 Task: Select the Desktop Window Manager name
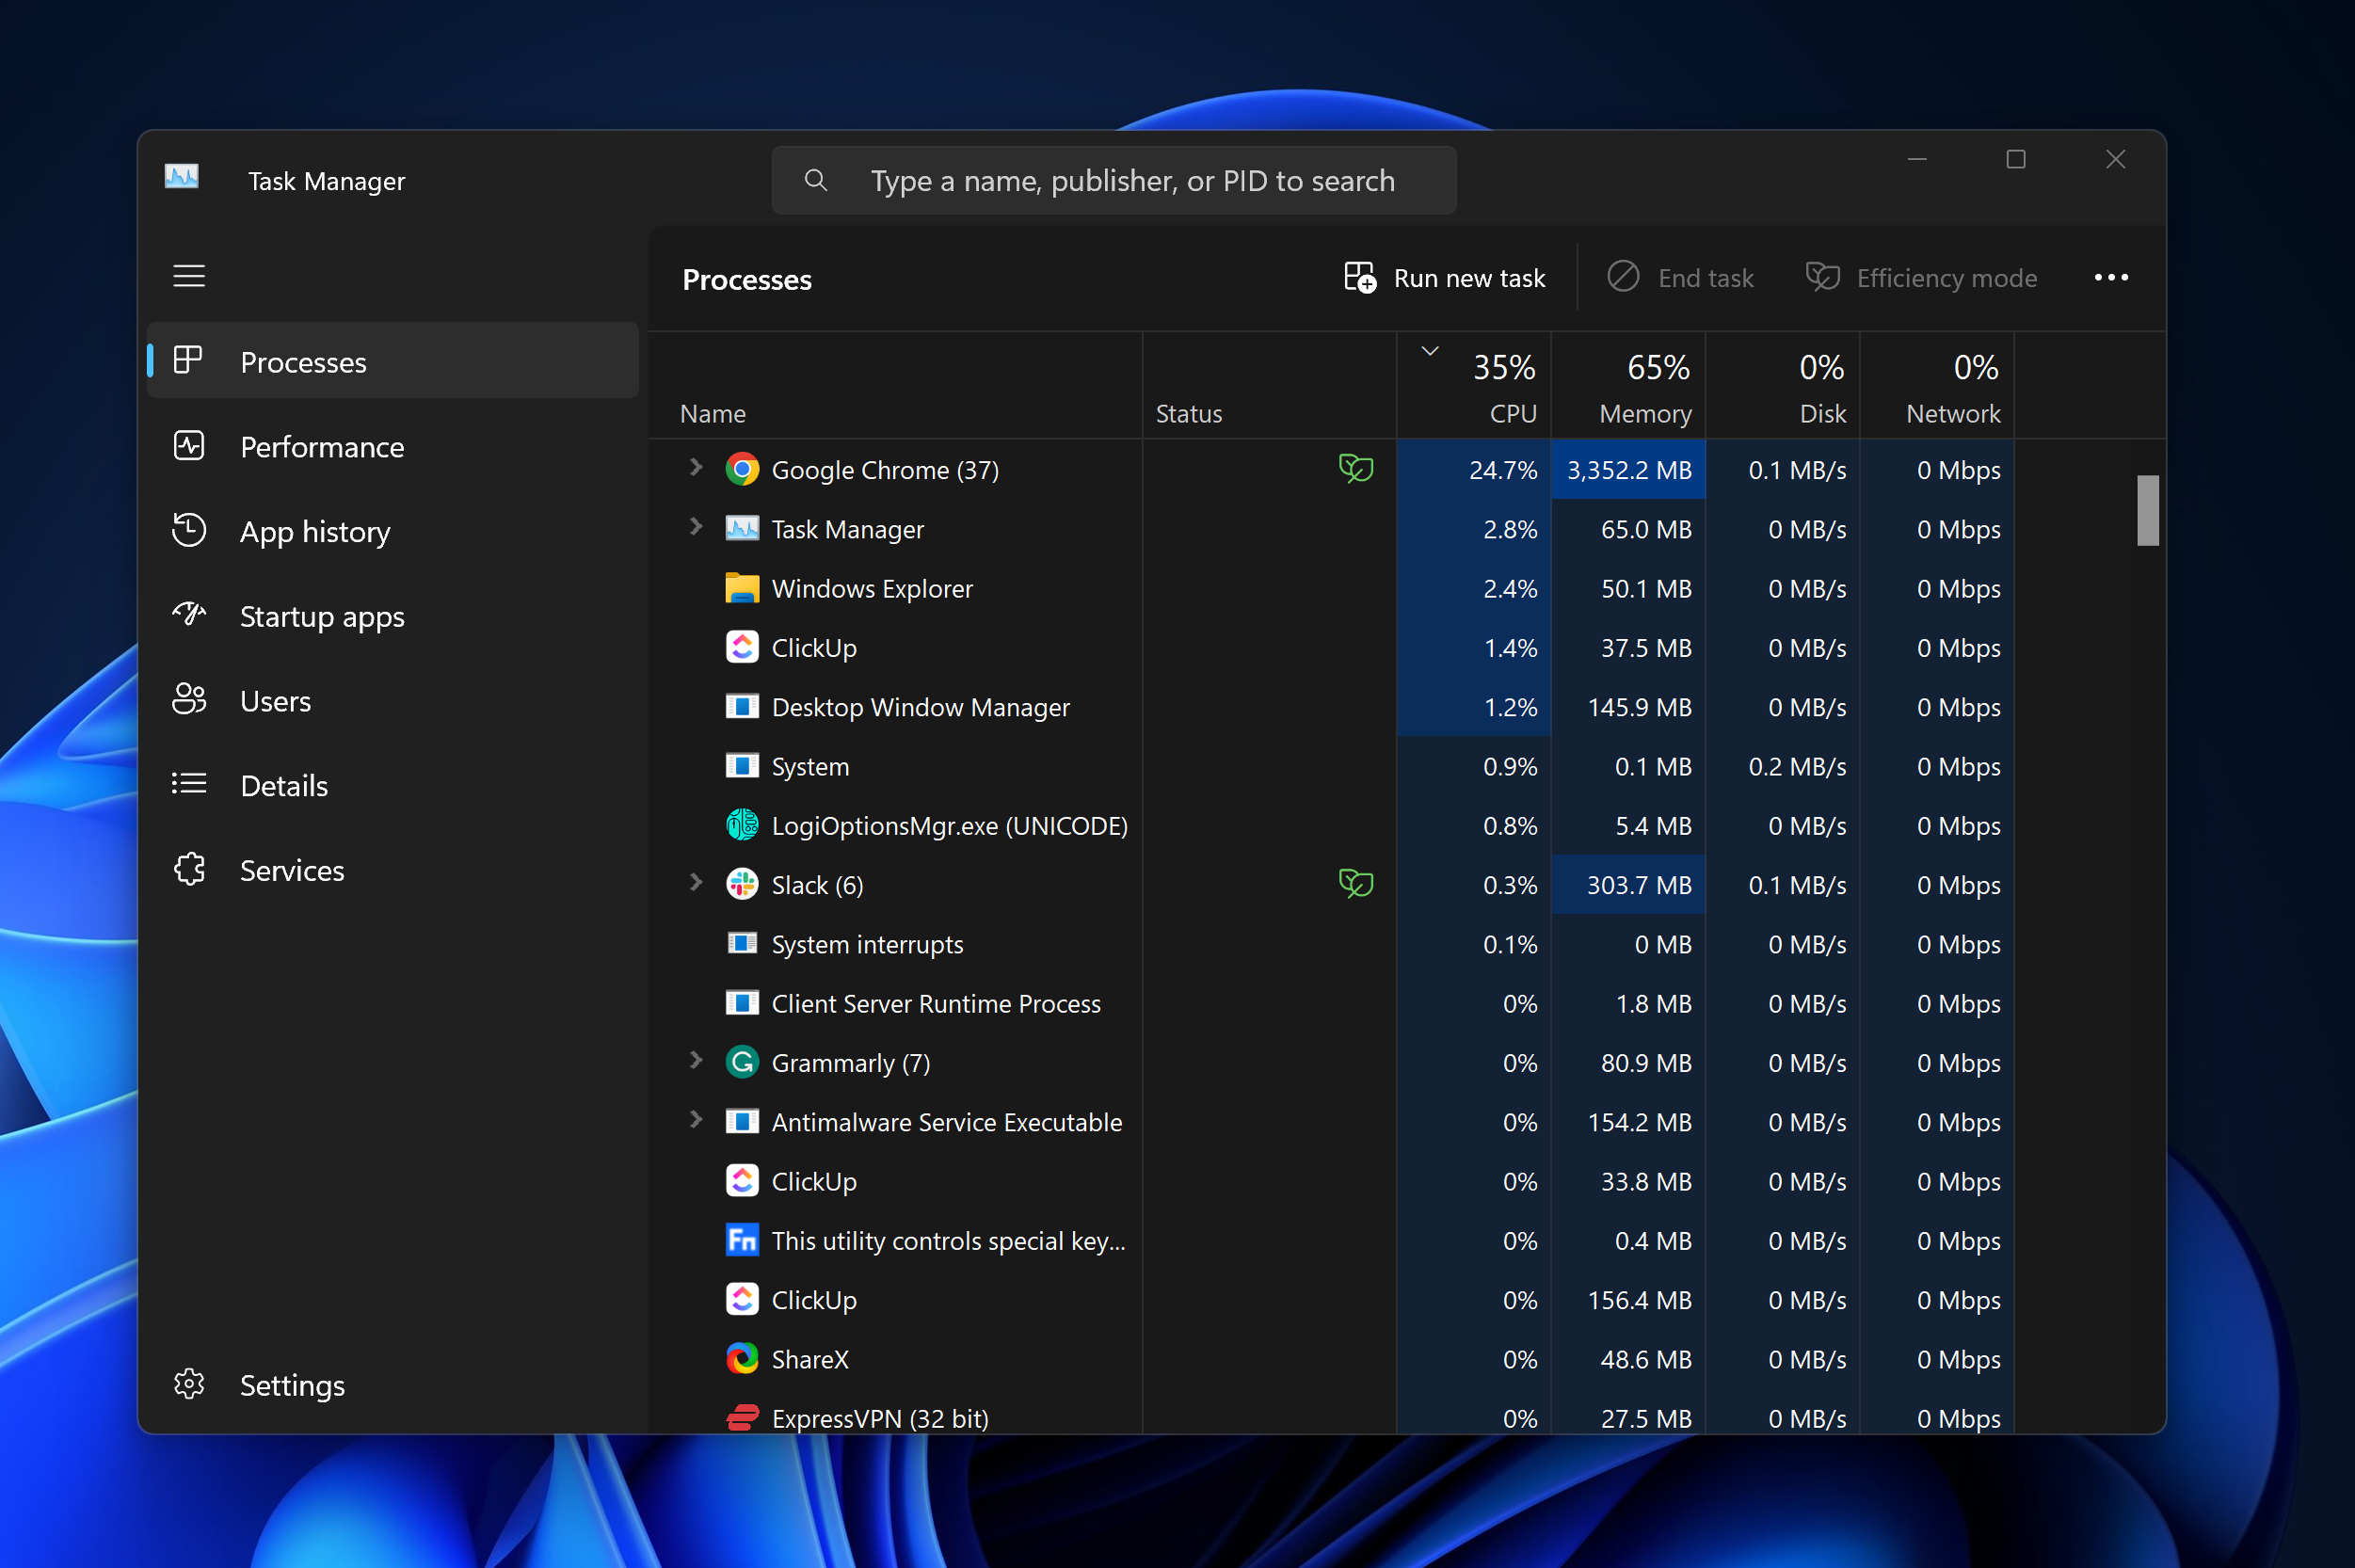point(920,708)
